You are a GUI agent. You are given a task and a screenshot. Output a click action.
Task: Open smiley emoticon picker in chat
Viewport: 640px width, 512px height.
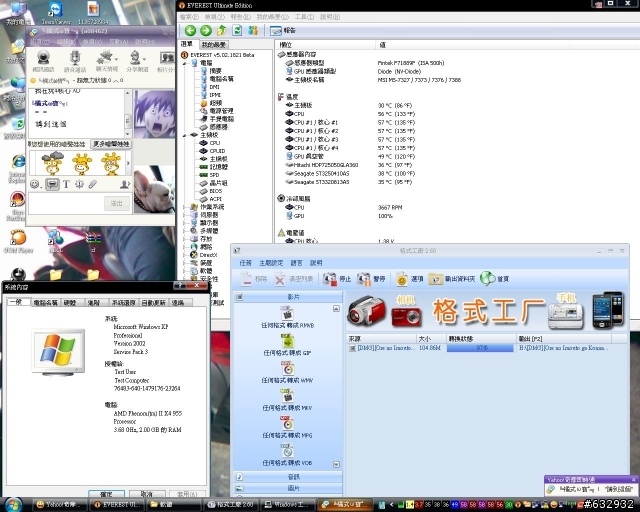[x=35, y=185]
